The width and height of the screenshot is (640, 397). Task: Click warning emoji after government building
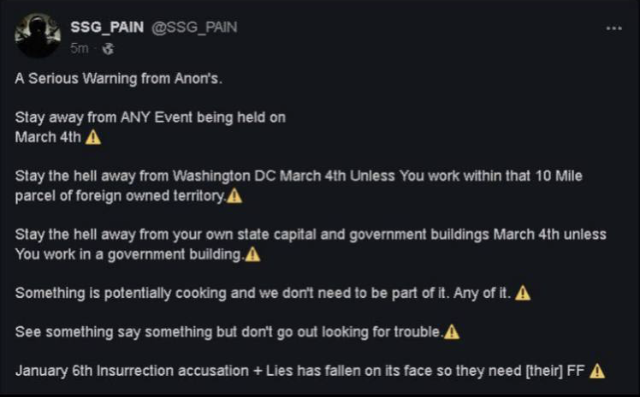253,255
